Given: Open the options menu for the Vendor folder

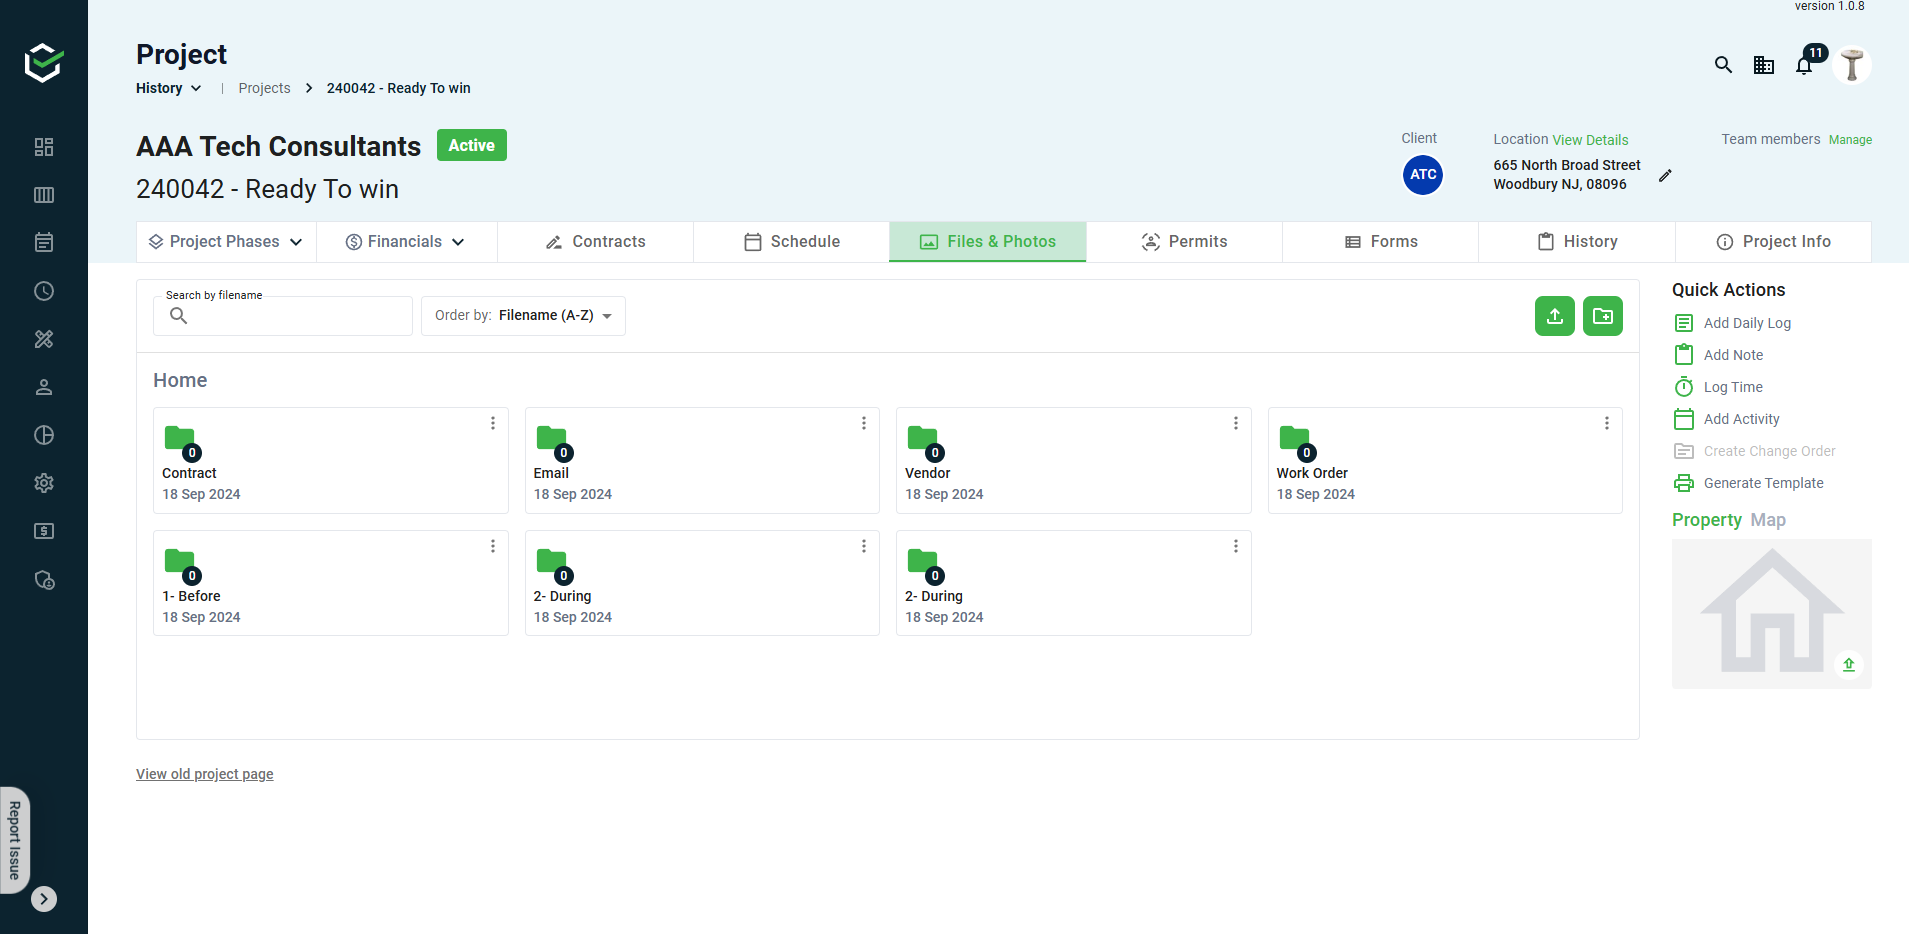Looking at the screenshot, I should pos(1236,423).
